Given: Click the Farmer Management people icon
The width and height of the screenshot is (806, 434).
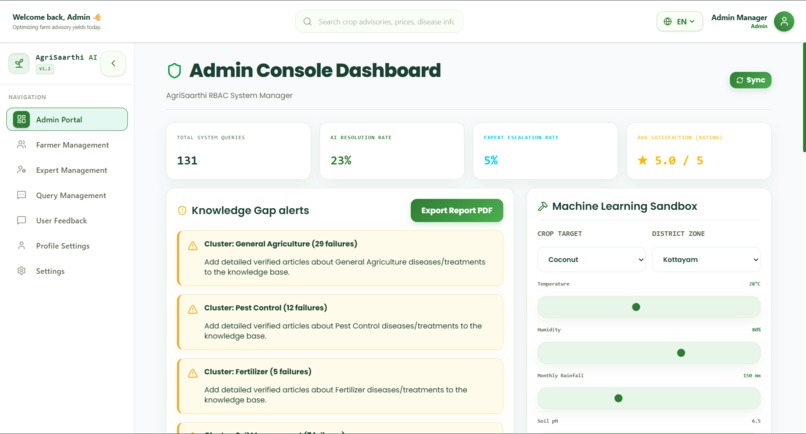Looking at the screenshot, I should pos(21,144).
